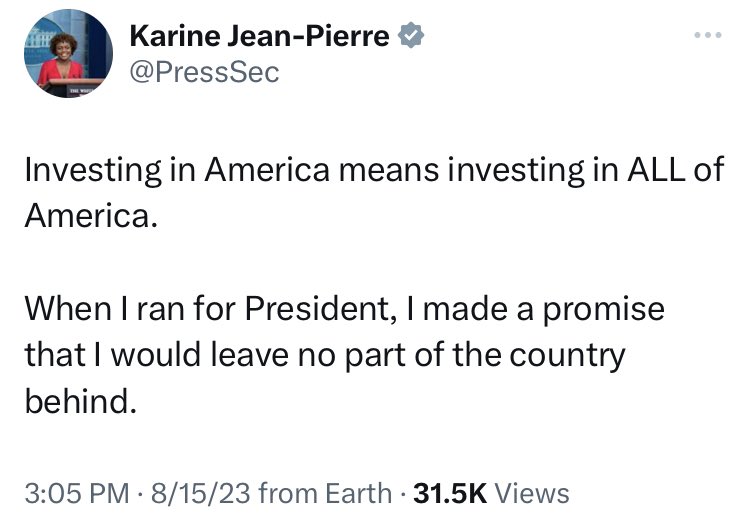The height and width of the screenshot is (517, 750).
Task: Open Karine Jean-Pierre's profile picture
Action: [x=68, y=53]
